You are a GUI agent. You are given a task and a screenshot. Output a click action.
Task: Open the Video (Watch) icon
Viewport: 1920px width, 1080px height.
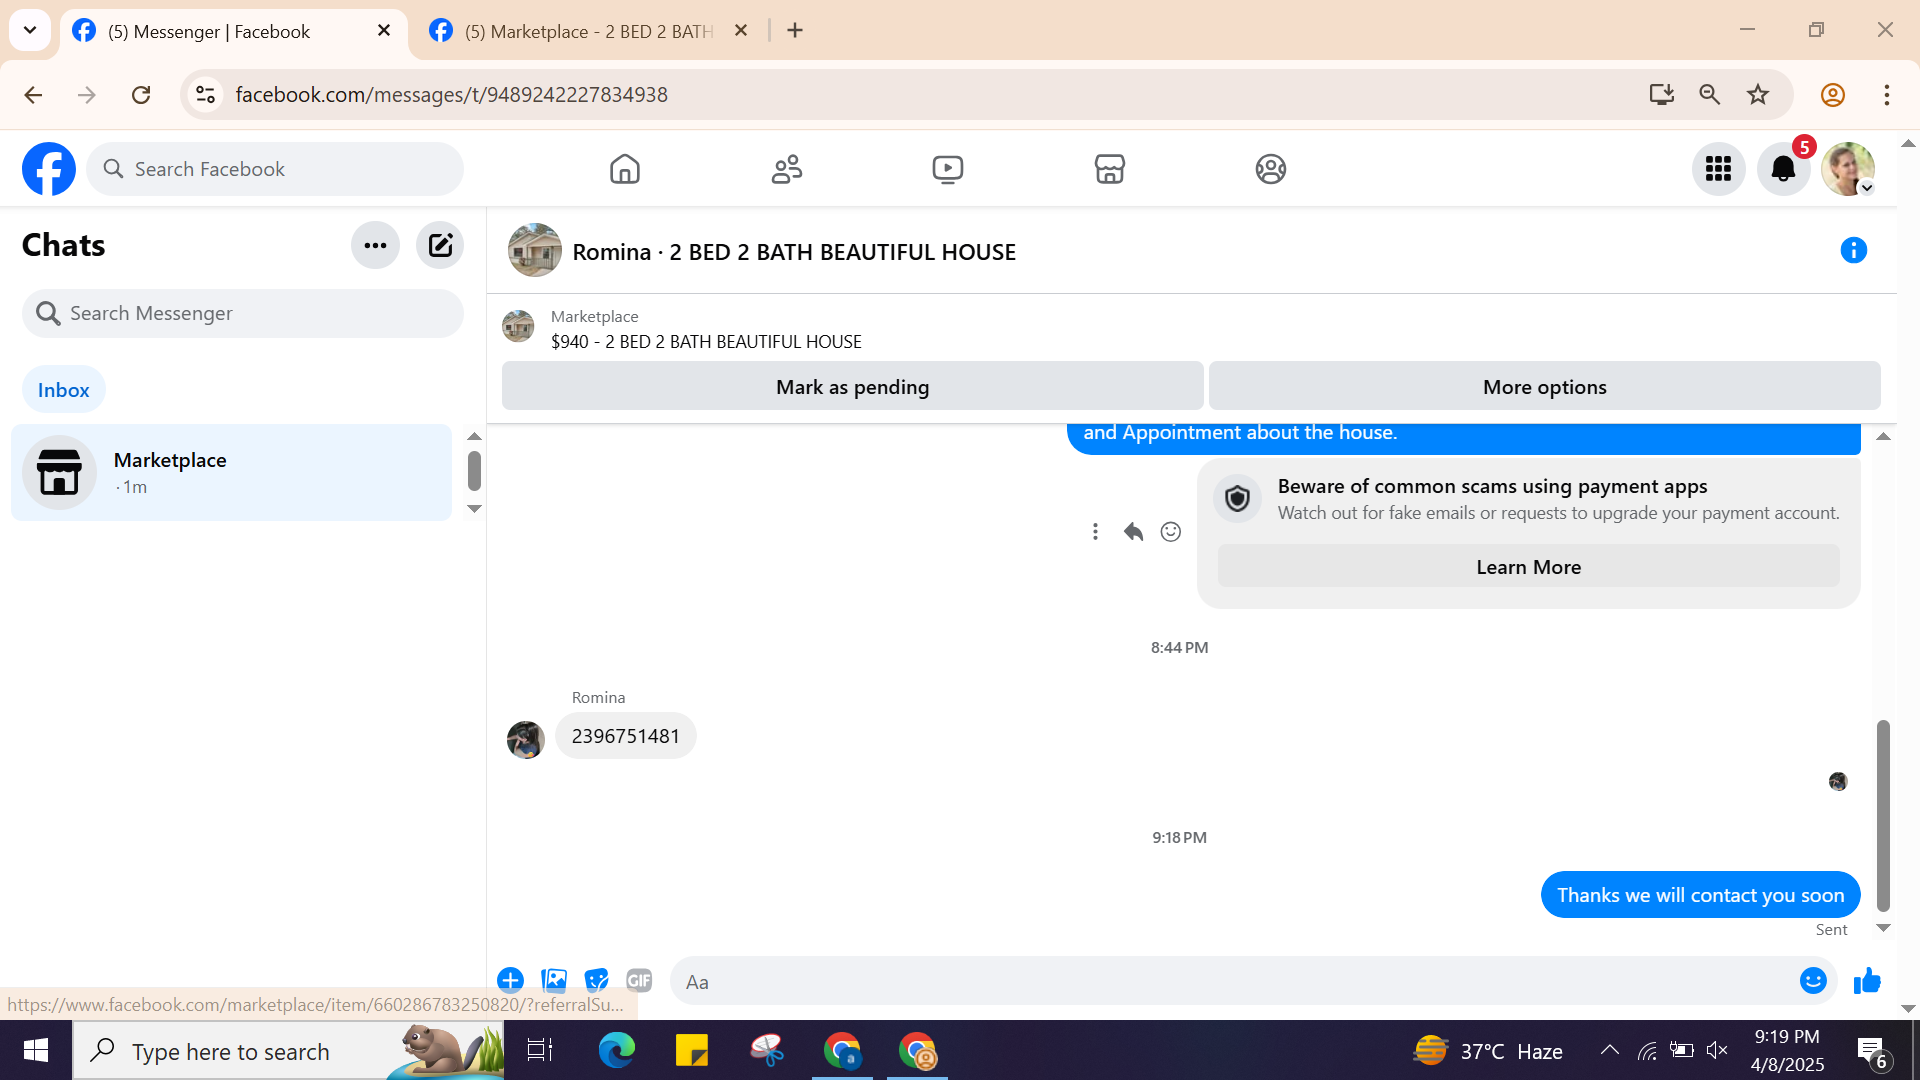point(947,169)
